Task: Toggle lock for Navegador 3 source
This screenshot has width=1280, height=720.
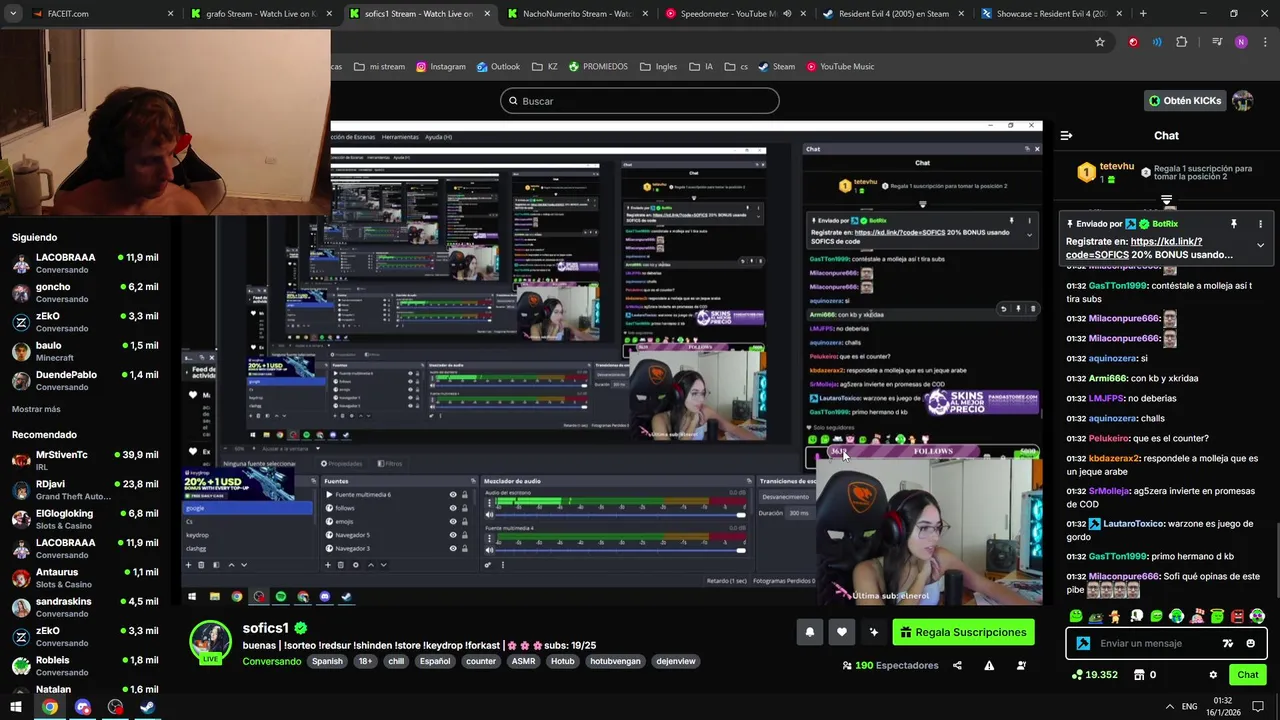Action: [x=464, y=548]
